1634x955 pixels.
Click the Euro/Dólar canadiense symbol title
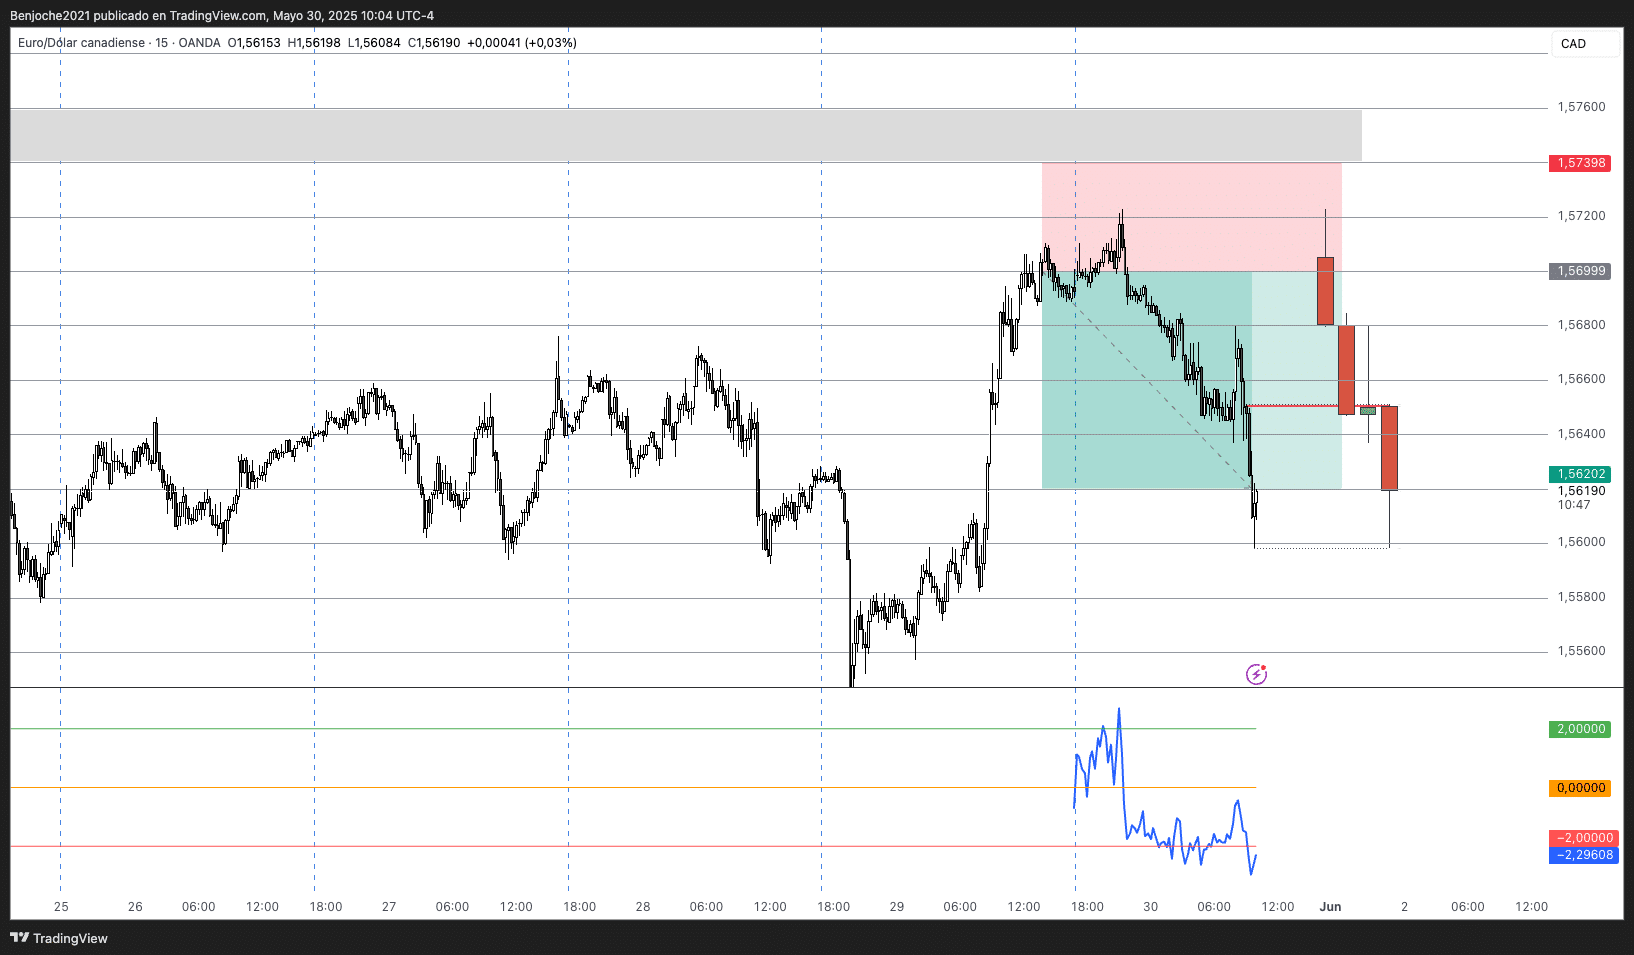81,43
